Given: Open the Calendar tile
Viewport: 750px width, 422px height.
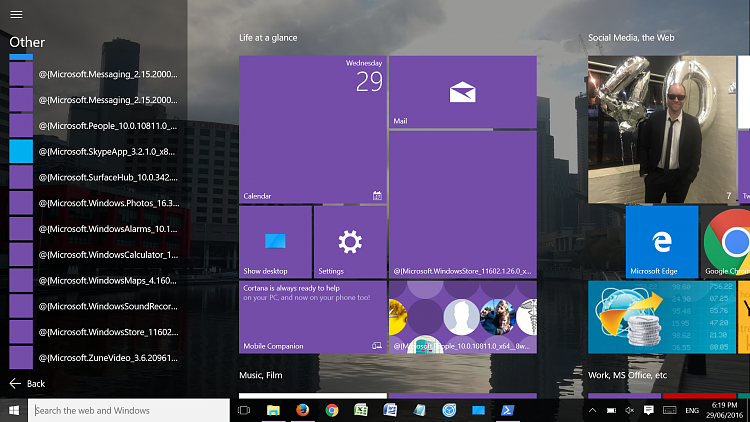Looking at the screenshot, I should click(313, 129).
